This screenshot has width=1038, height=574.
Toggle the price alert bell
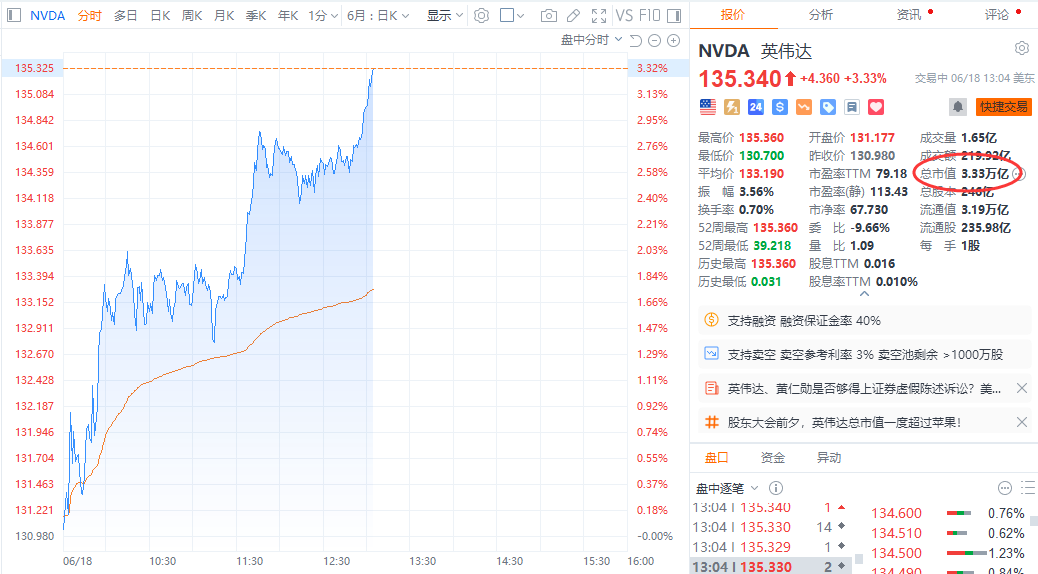tap(958, 106)
